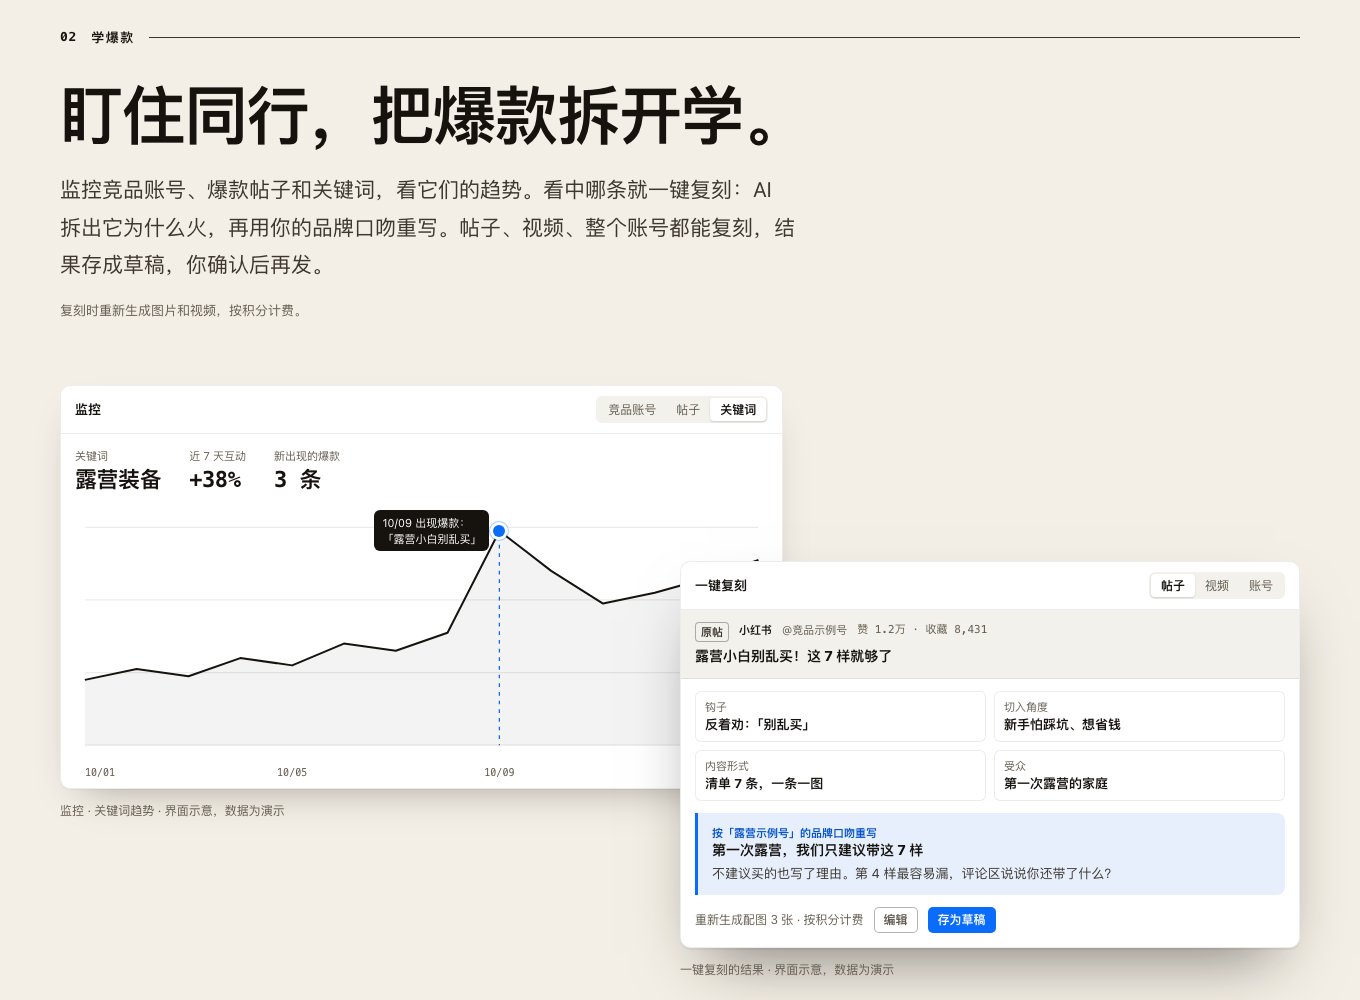
Task: Click the 10/09 axis label
Action: pyautogui.click(x=499, y=772)
